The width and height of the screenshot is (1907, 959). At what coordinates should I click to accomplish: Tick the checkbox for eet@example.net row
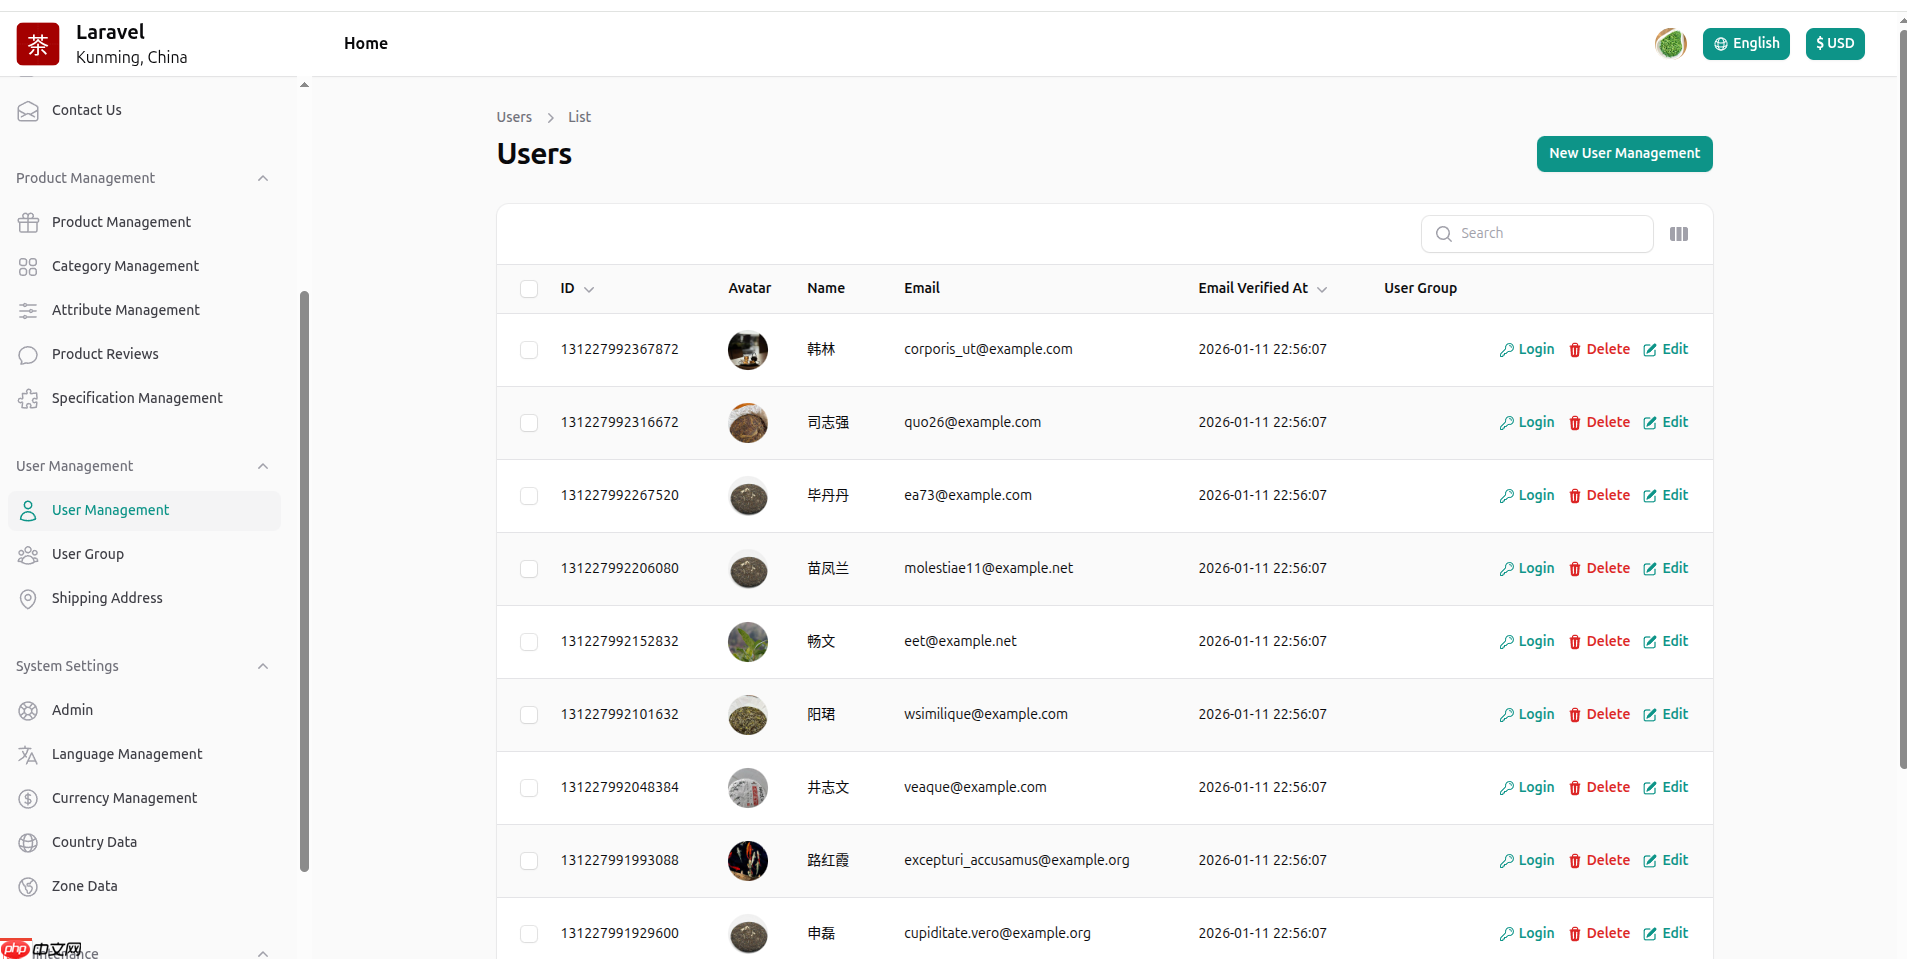(529, 642)
